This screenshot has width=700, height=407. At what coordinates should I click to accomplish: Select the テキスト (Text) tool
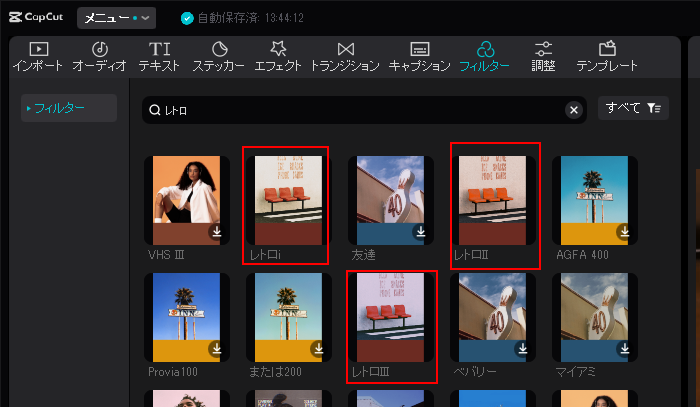160,56
